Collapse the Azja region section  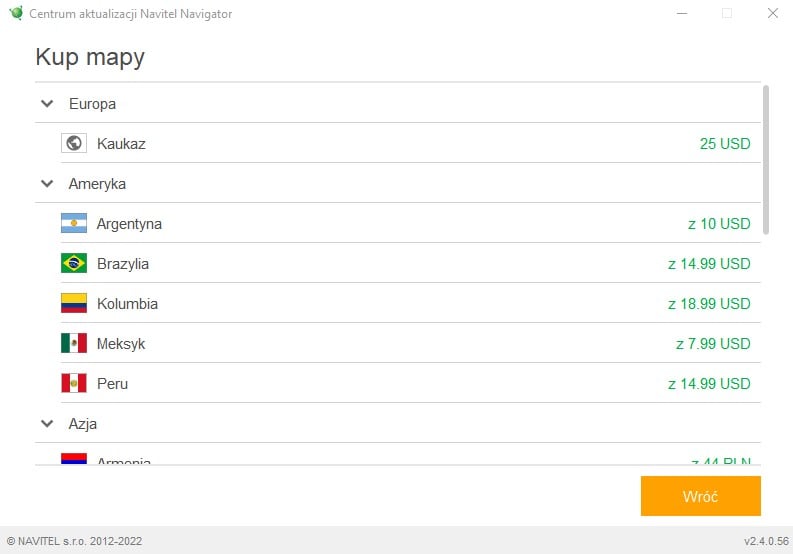[46, 423]
